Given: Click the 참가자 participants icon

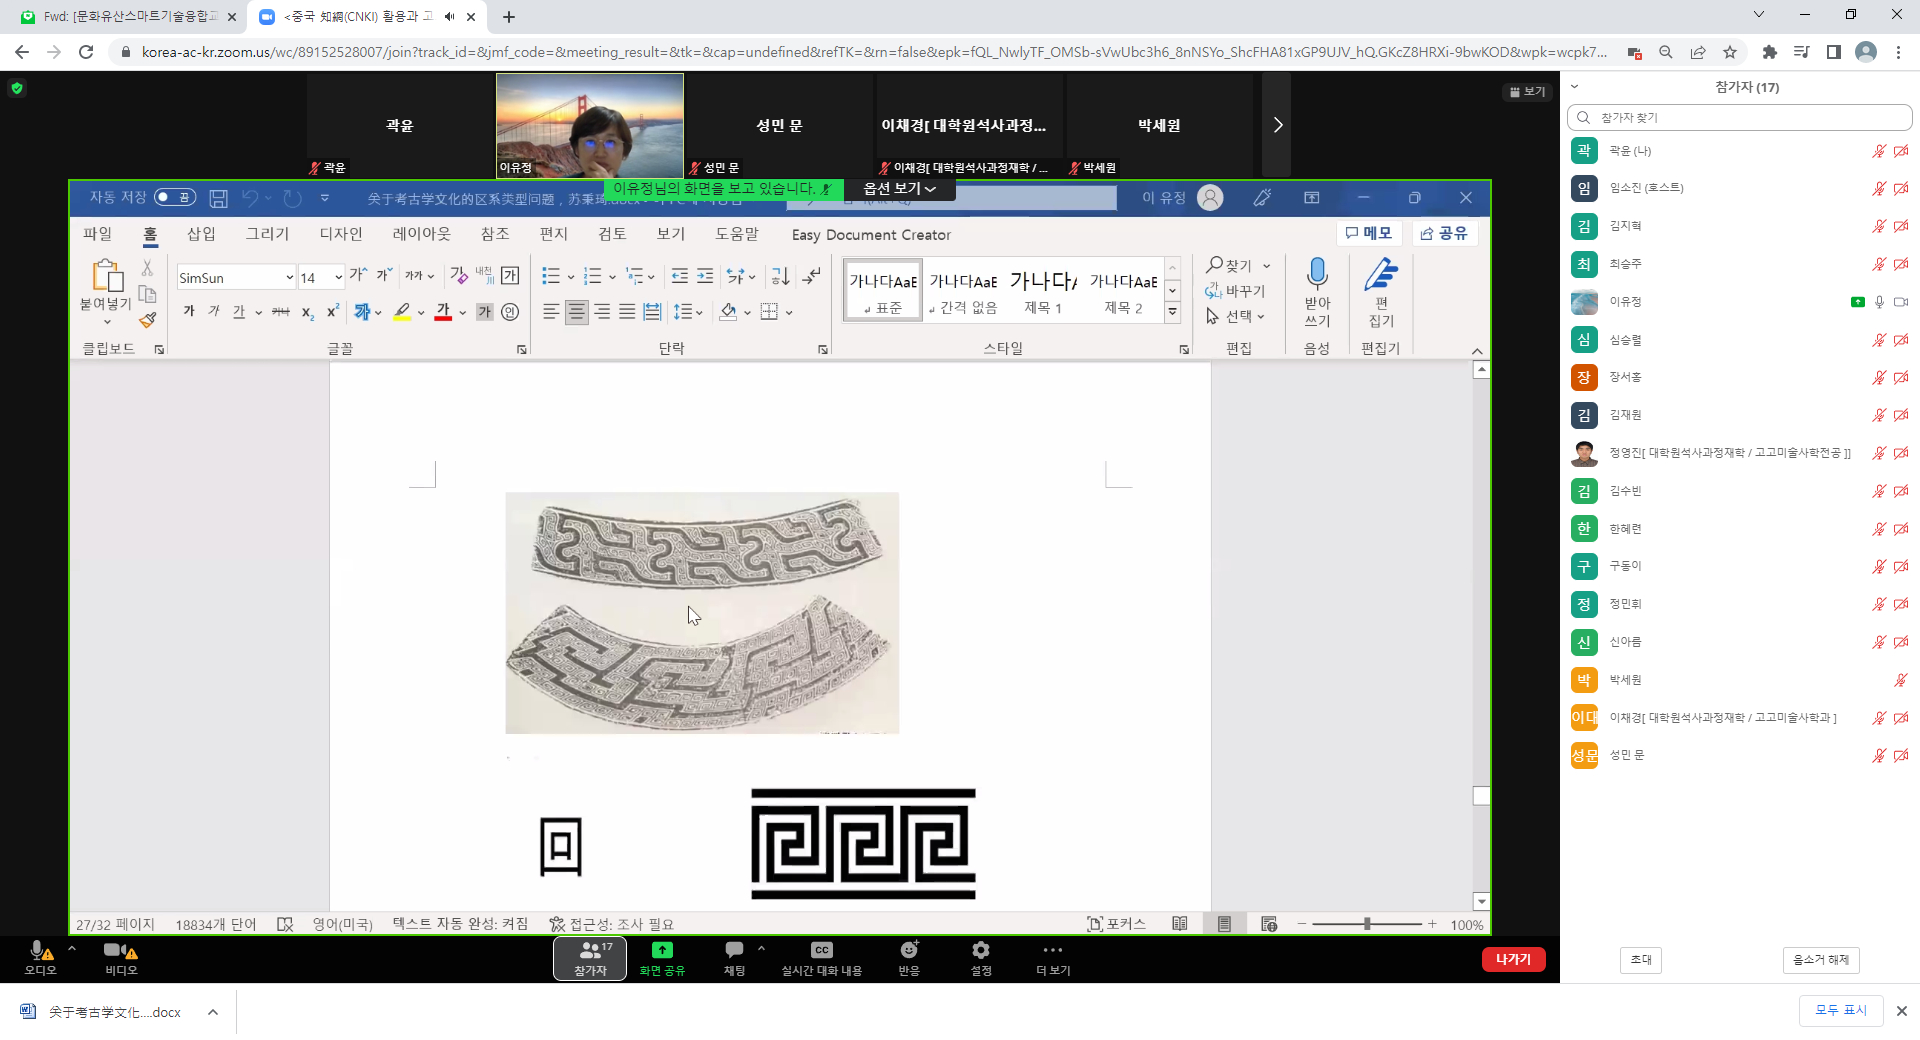Looking at the screenshot, I should pos(590,950).
